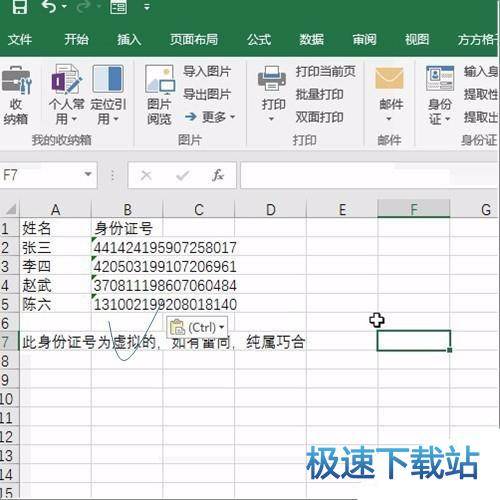Click 双面打印 button
Screen dimensions: 500x500
[x=319, y=117]
